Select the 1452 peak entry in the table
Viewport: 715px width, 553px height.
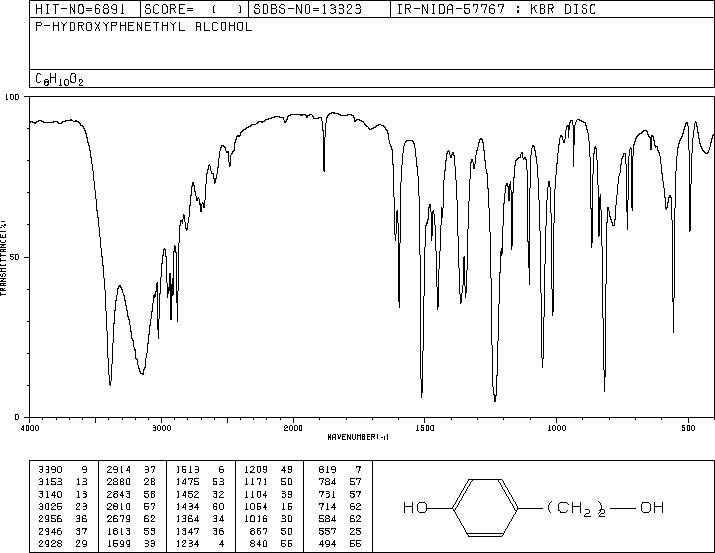pyautogui.click(x=200, y=494)
